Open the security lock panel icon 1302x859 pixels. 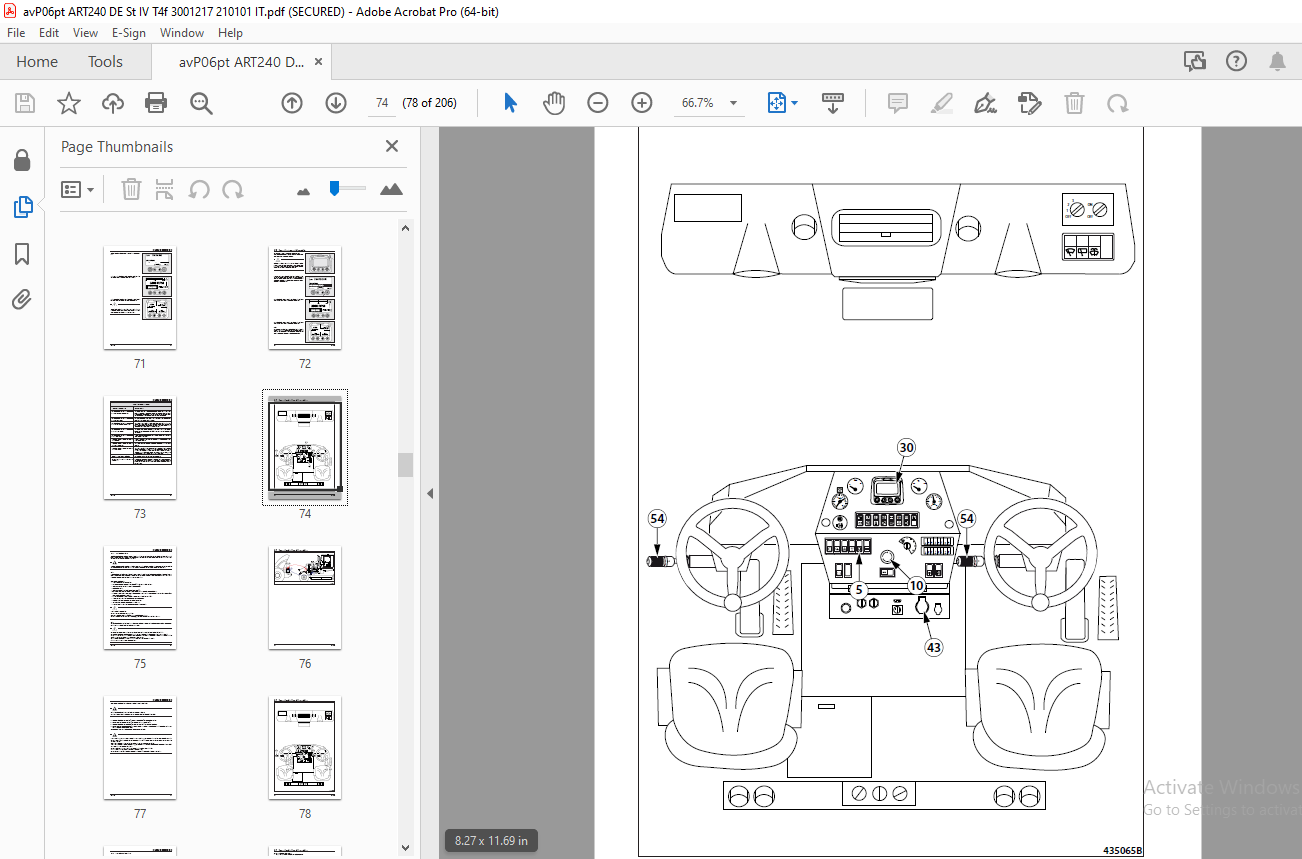pos(22,161)
